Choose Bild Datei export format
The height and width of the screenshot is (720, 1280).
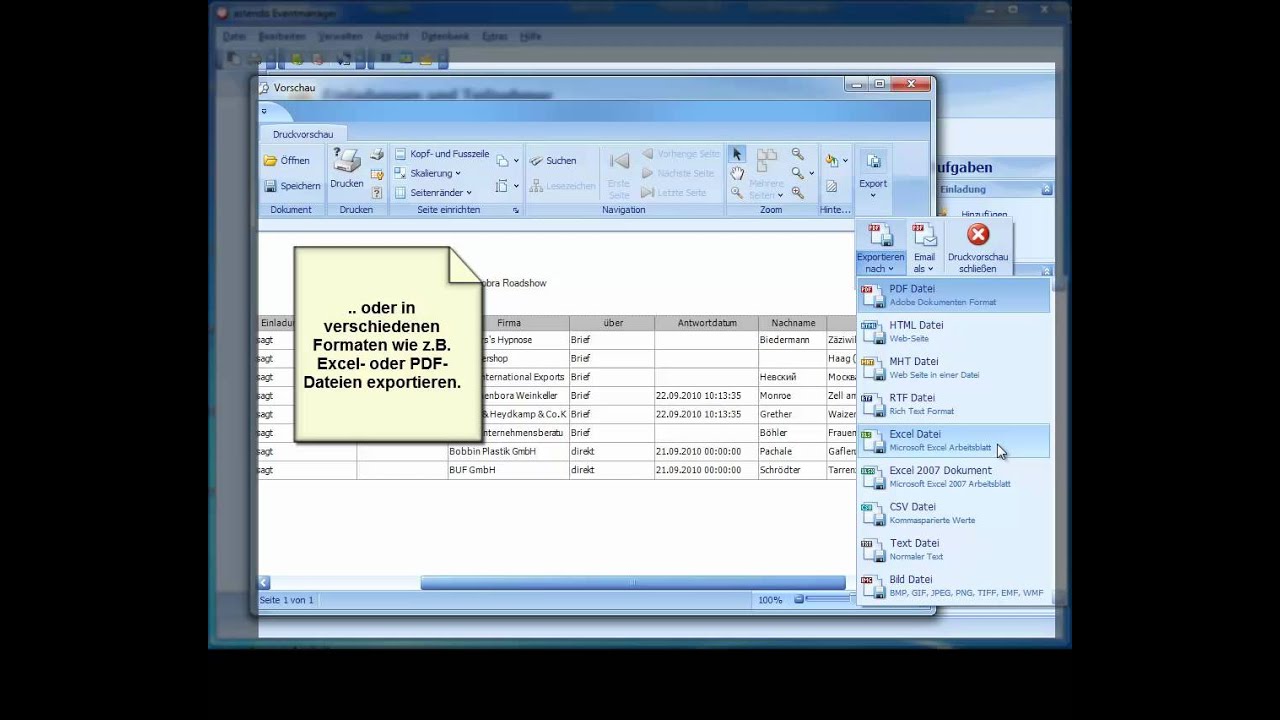[954, 586]
